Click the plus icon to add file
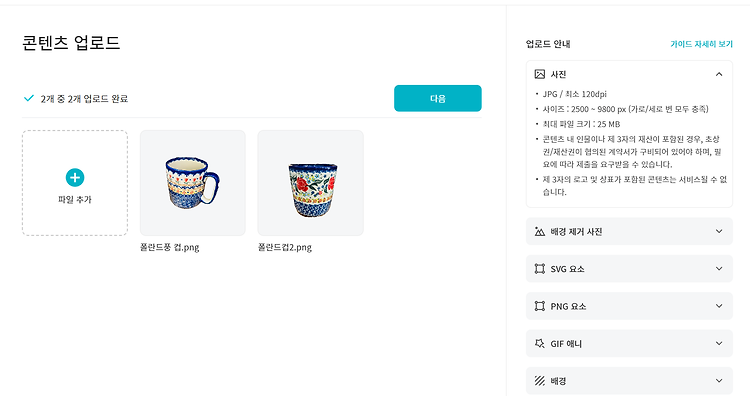Screen dimensions: 750x396 (x=75, y=177)
